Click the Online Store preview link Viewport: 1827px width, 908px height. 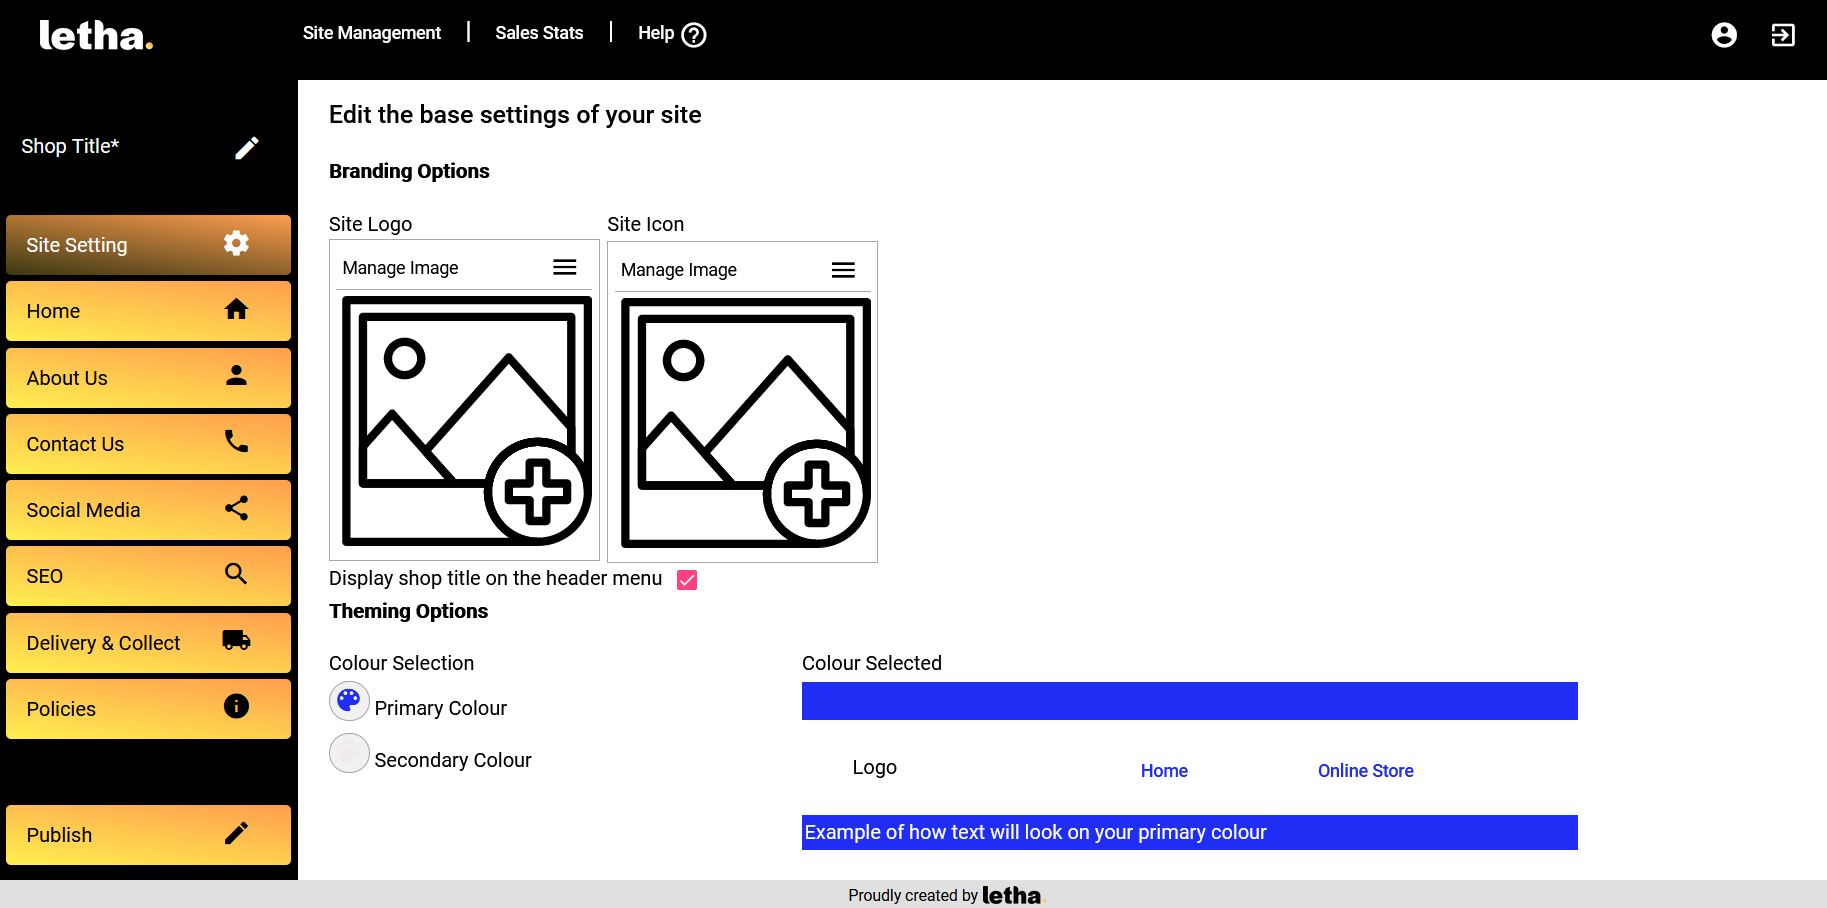[1365, 771]
